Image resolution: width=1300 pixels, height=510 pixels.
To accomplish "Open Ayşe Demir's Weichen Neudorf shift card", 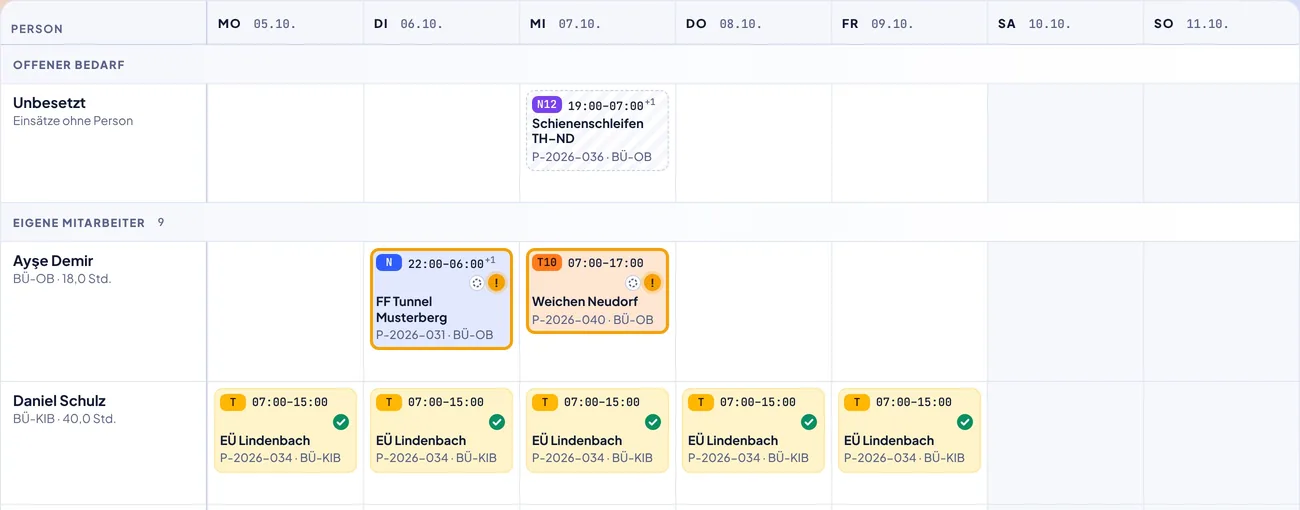I will 598,290.
